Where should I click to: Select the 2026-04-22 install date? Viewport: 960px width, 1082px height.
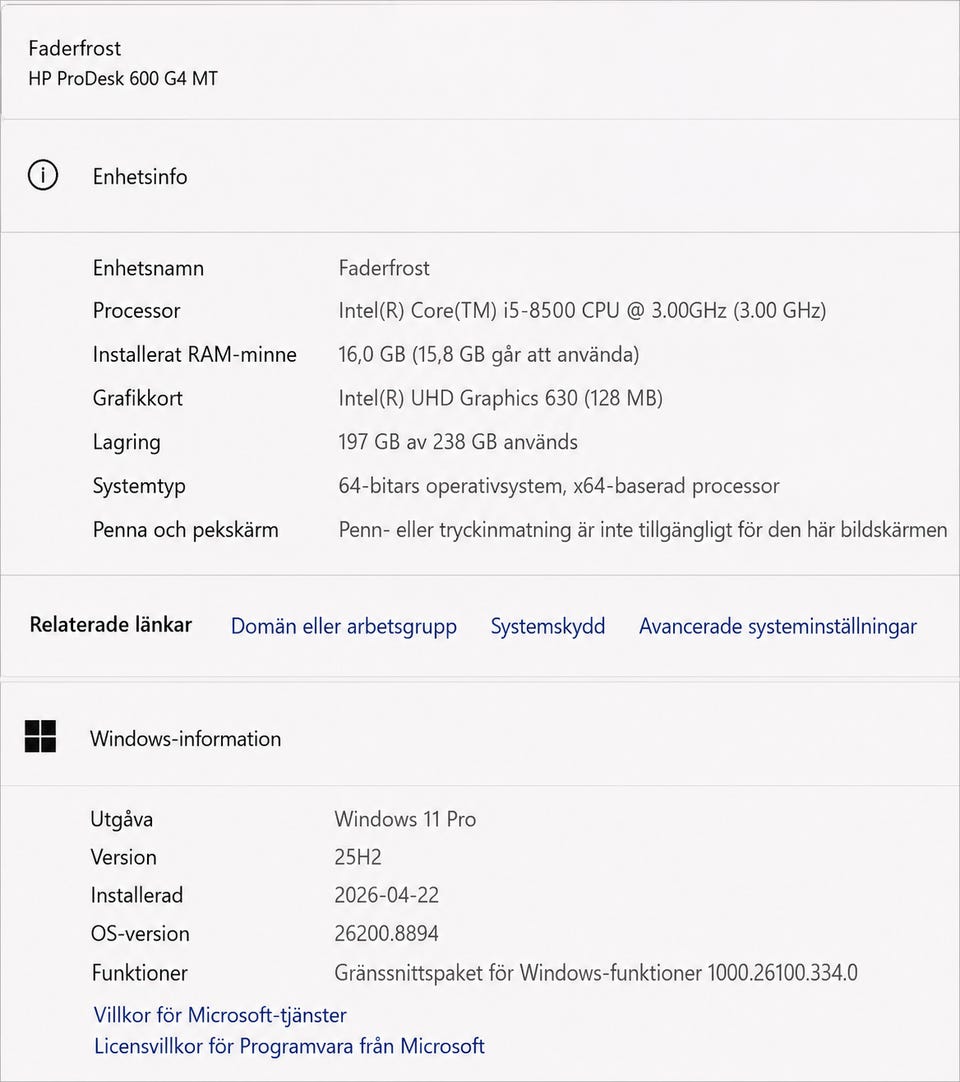tap(386, 895)
